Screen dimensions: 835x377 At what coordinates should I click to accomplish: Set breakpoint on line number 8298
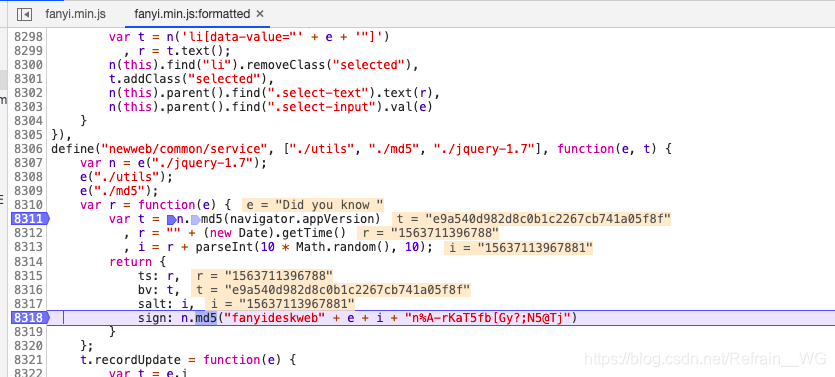click(29, 37)
